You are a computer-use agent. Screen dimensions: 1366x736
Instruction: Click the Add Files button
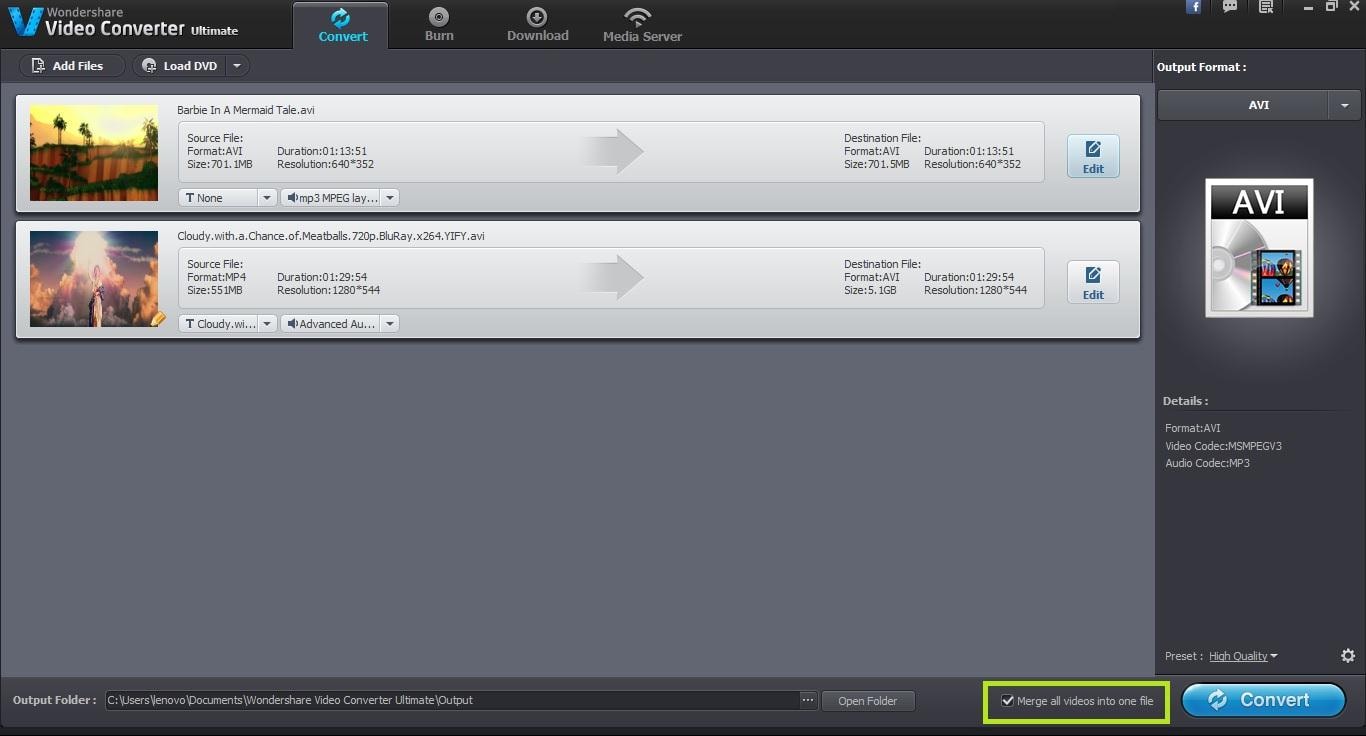[72, 66]
